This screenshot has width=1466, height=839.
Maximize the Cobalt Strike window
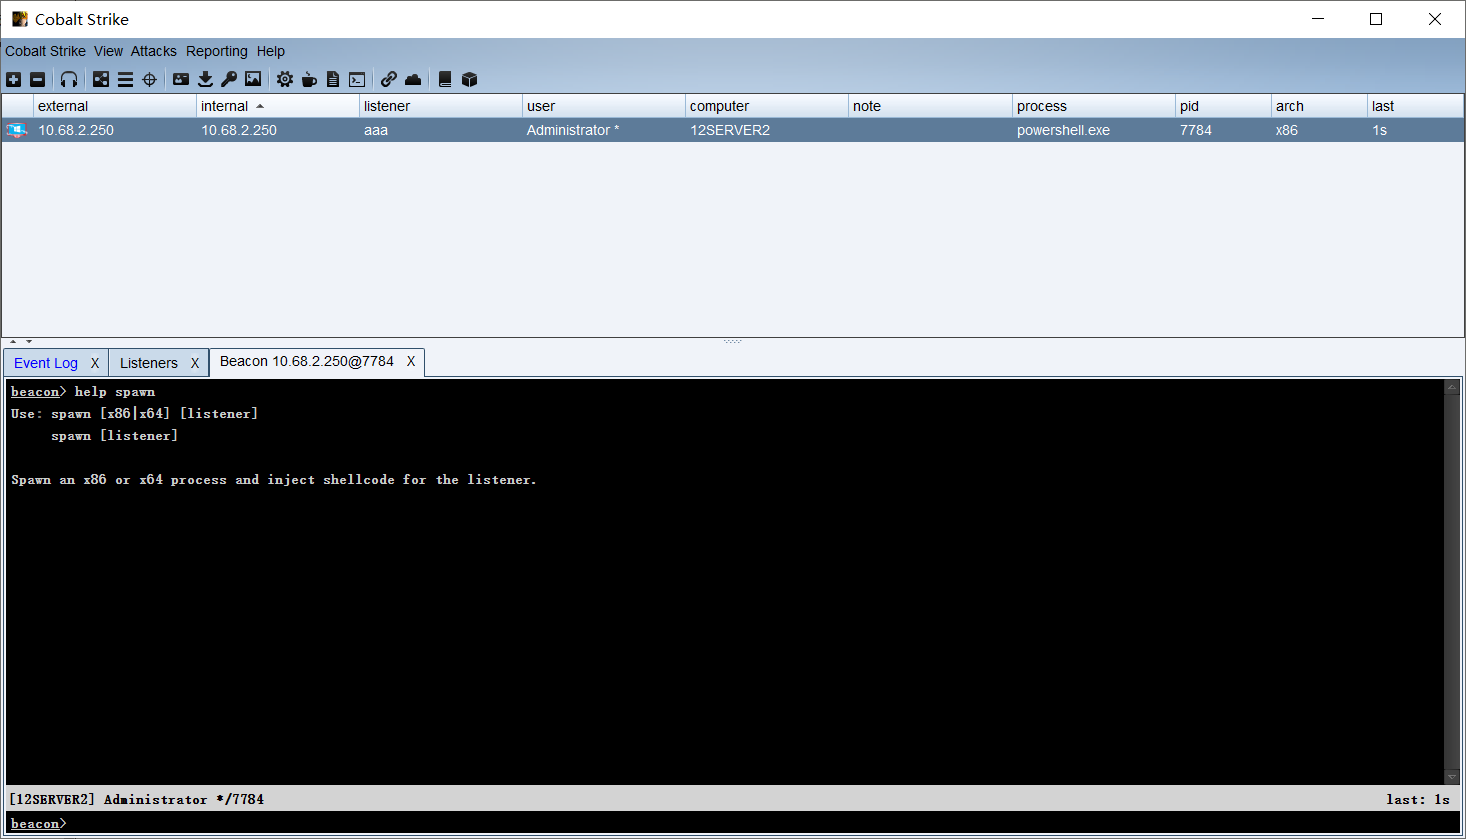click(x=1376, y=19)
